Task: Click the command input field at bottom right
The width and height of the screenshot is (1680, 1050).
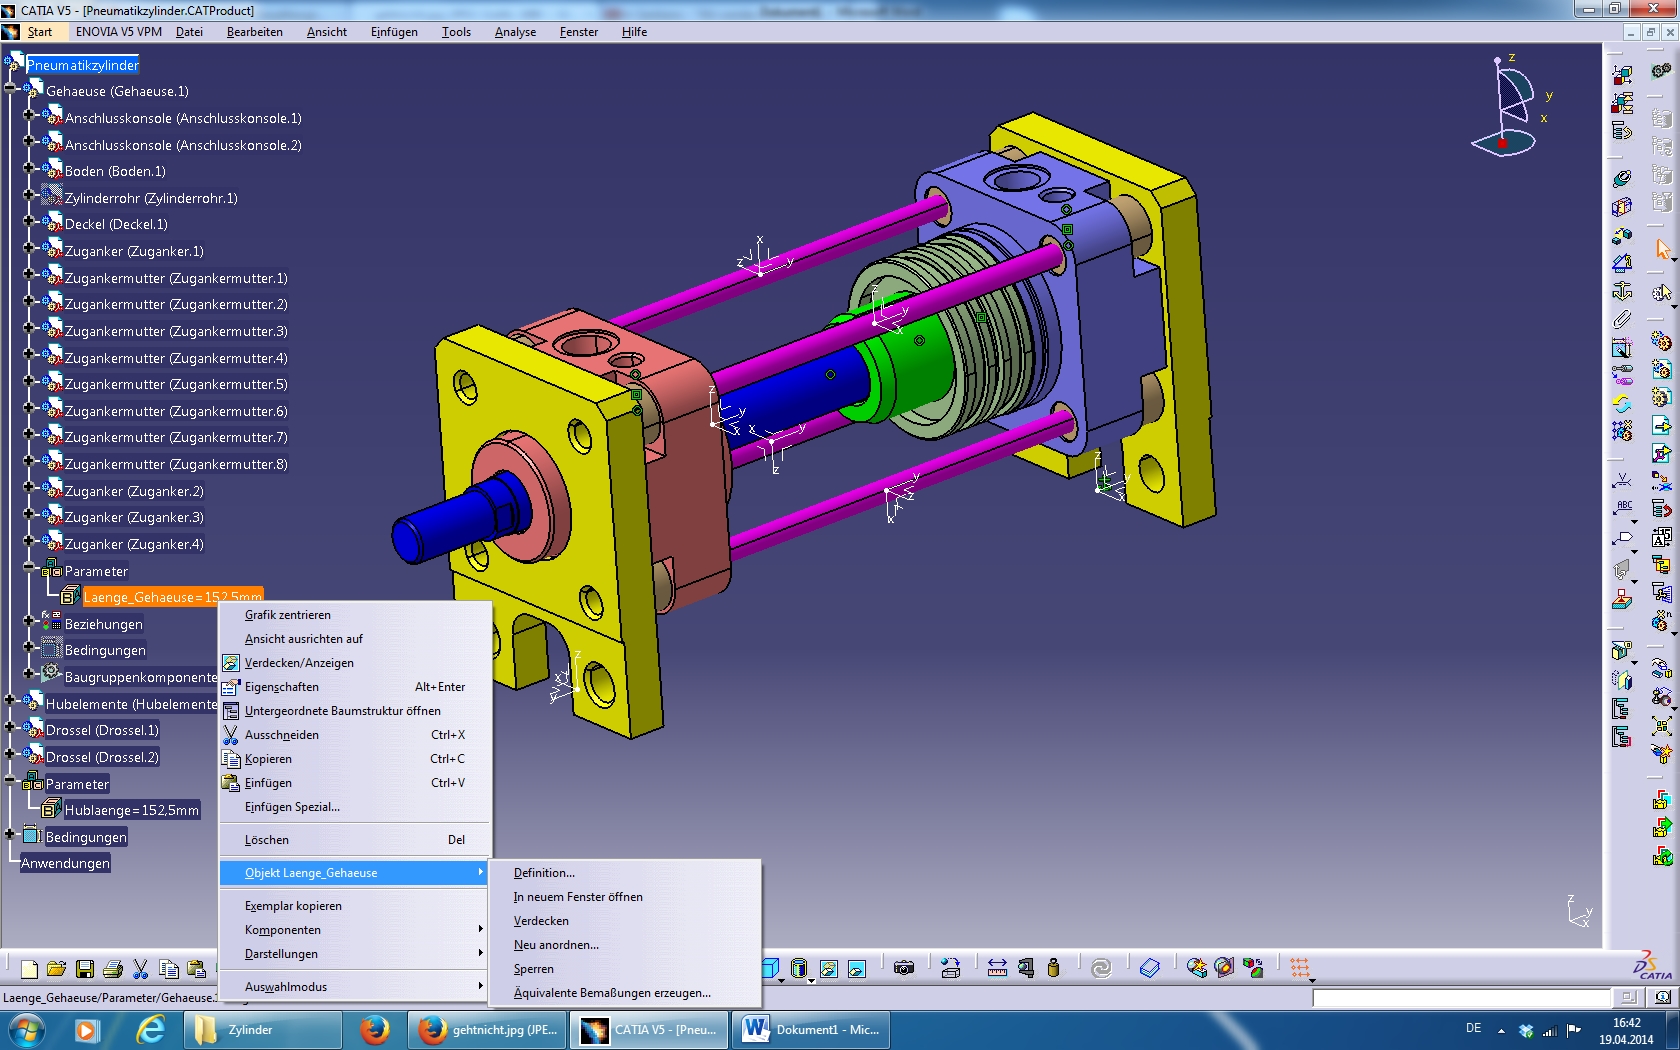Action: (x=1461, y=997)
